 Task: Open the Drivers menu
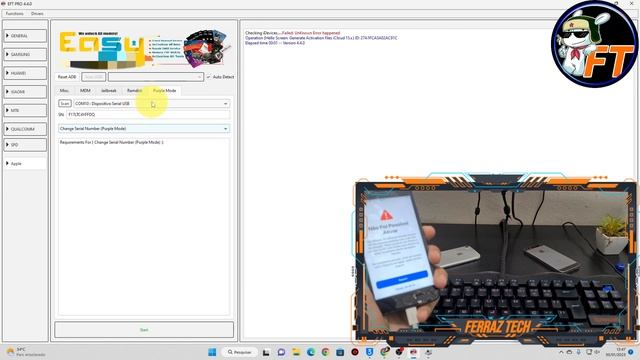(37, 13)
